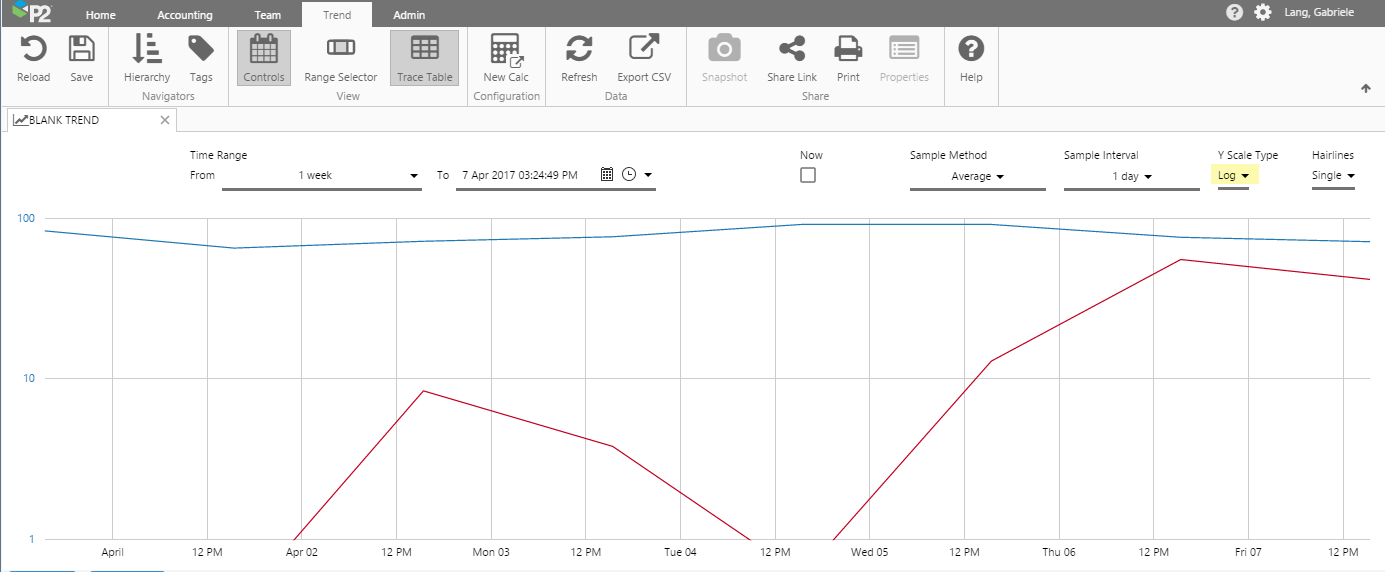Image resolution: width=1385 pixels, height=572 pixels.
Task: Open the Hierarchy navigator
Action: point(147,58)
